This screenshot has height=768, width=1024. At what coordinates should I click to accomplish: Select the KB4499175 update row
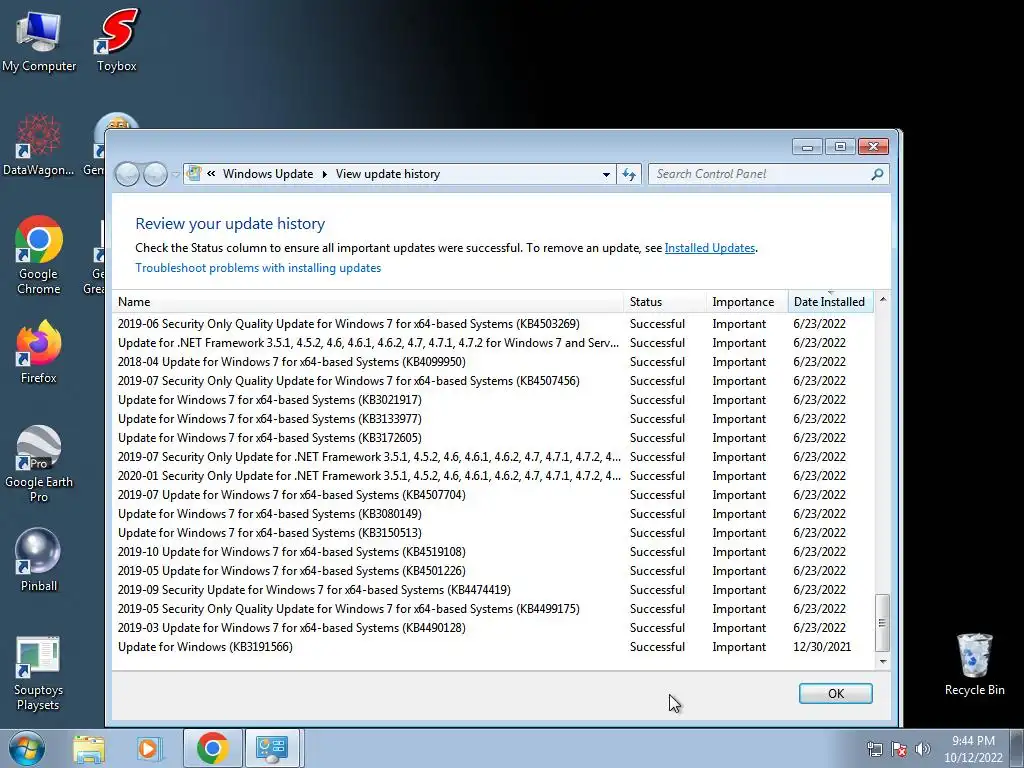(493, 609)
